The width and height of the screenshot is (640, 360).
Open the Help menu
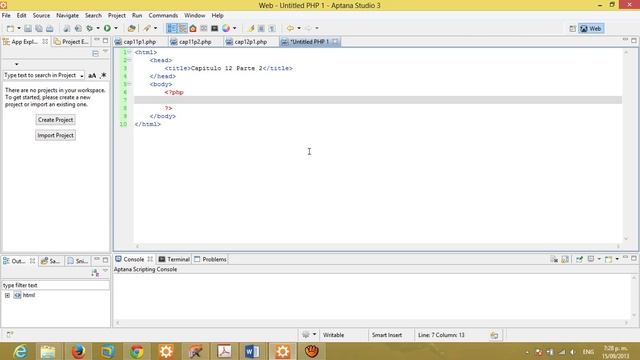pyautogui.click(x=217, y=16)
